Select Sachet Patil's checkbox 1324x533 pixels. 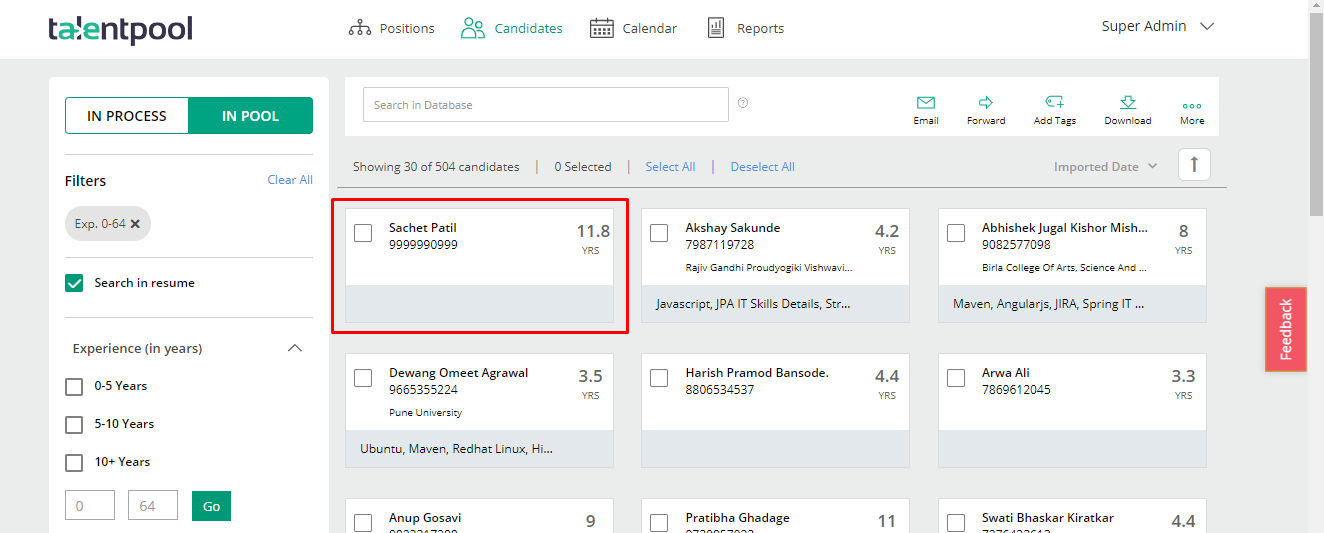click(363, 233)
